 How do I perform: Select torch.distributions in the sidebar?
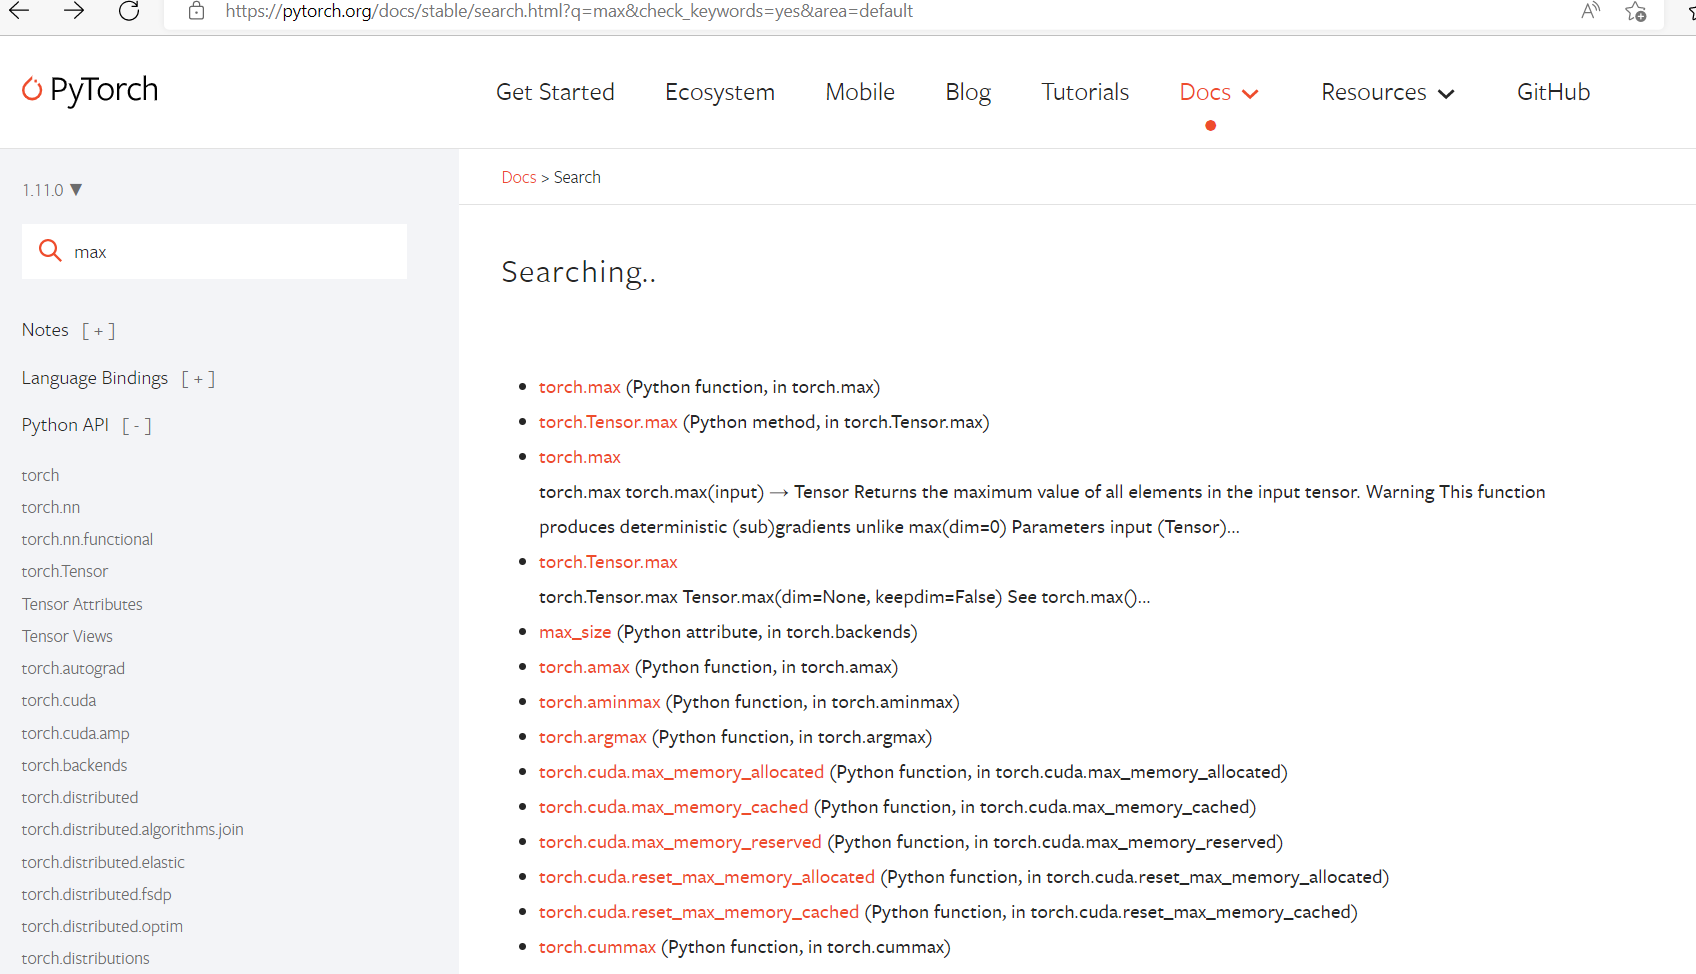(86, 958)
